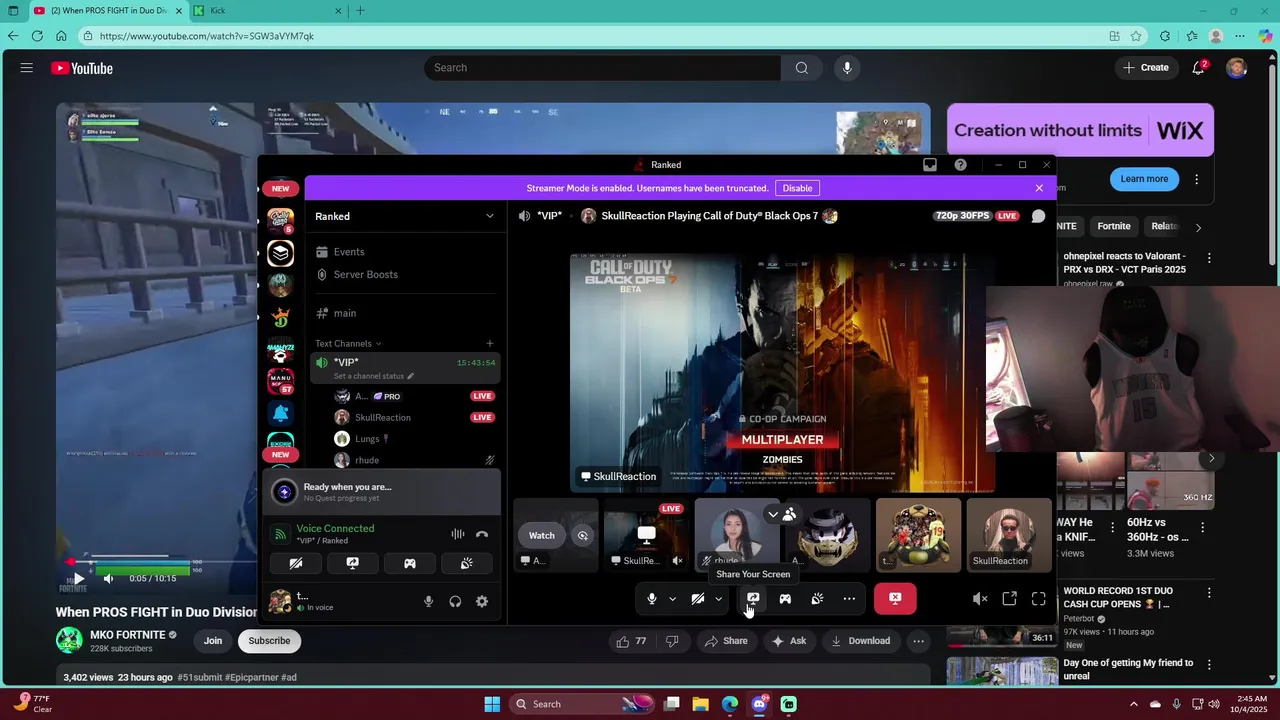
Task: Unmute the stream volume speaker icon
Action: [980, 599]
